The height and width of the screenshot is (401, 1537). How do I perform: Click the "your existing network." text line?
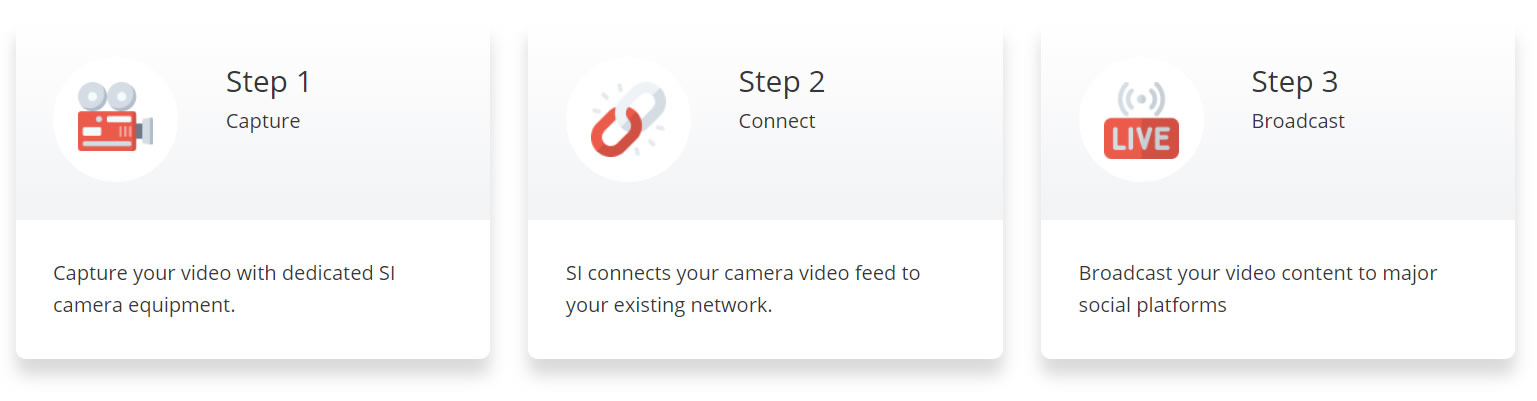(x=668, y=305)
